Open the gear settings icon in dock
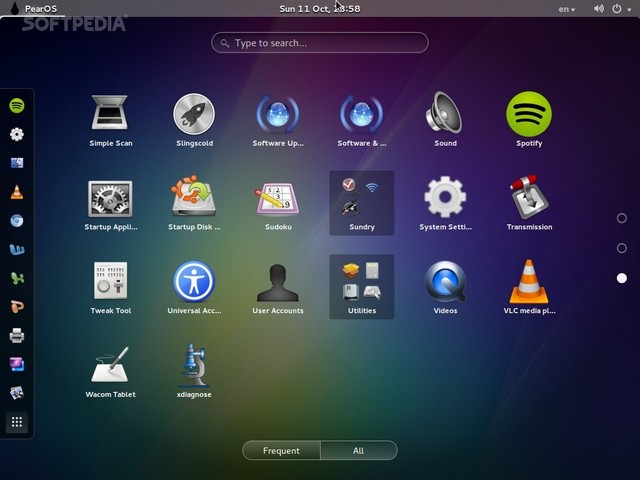The width and height of the screenshot is (640, 480). coord(17,134)
